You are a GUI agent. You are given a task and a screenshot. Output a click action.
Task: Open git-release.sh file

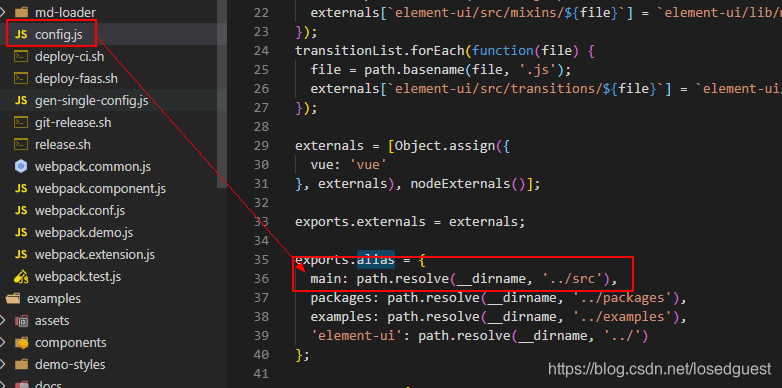[x=73, y=122]
